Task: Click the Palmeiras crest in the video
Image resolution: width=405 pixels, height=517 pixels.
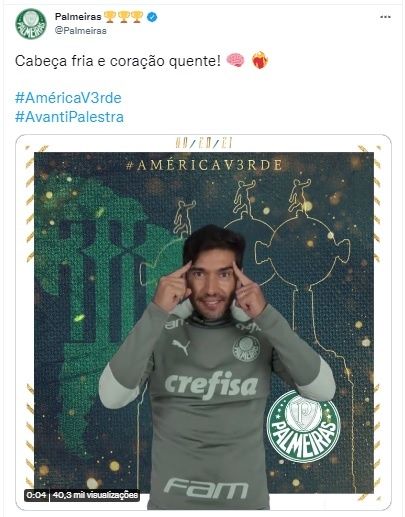Action: 303,427
